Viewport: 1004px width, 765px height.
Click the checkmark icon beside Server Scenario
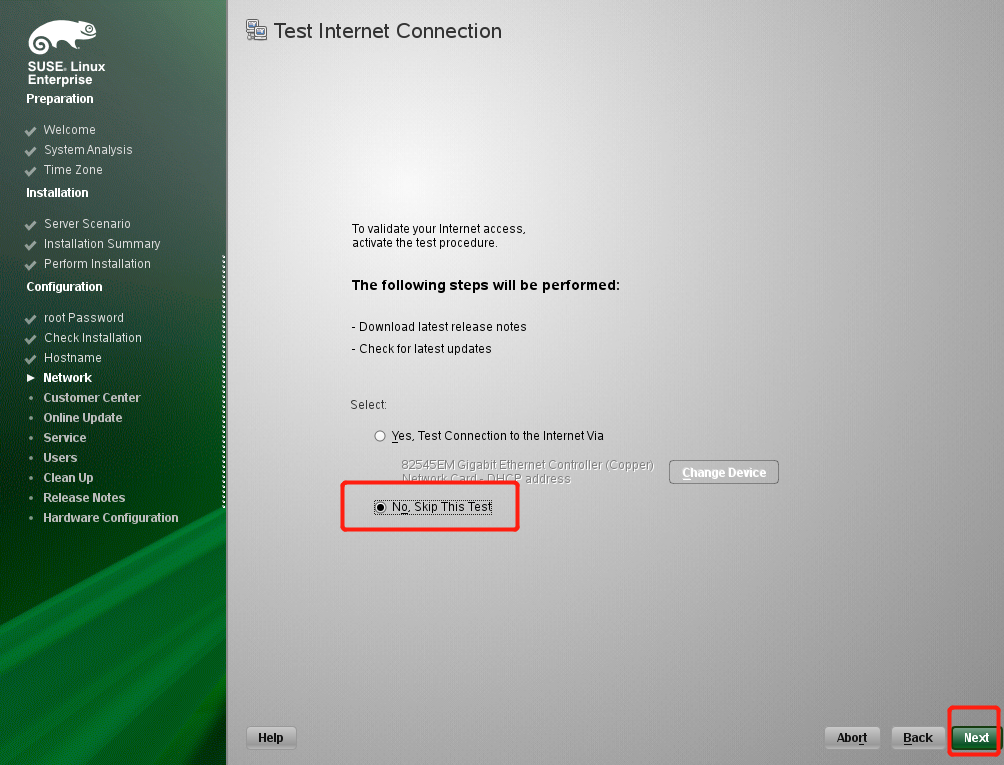point(30,225)
